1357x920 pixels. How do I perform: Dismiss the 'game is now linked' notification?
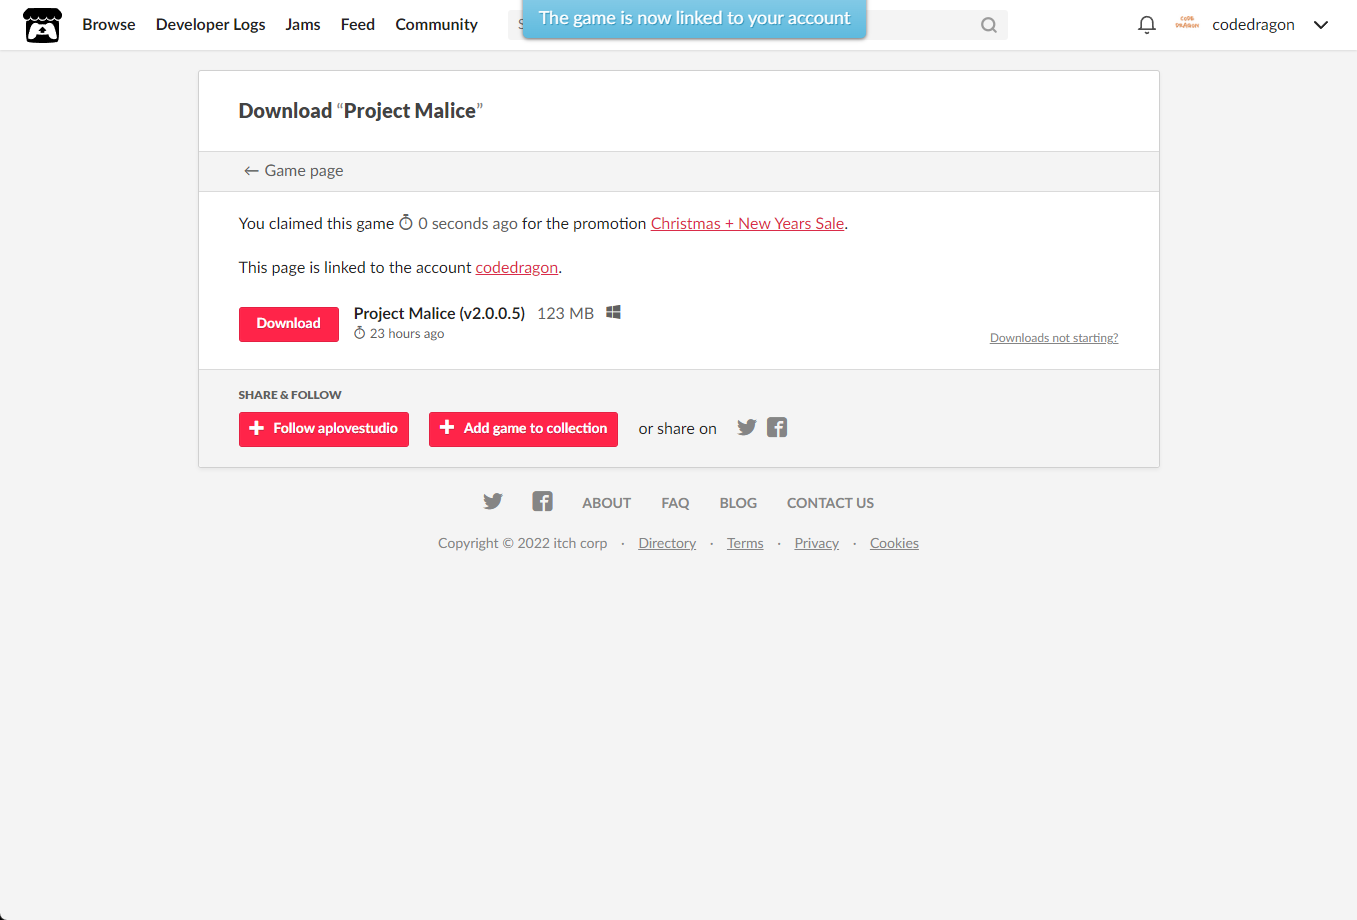point(694,19)
